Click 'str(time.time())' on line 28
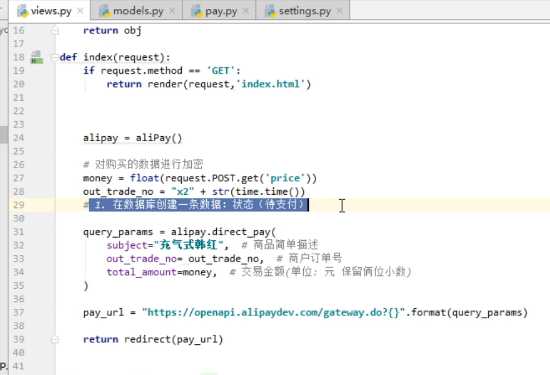550x375 pixels. pos(258,192)
